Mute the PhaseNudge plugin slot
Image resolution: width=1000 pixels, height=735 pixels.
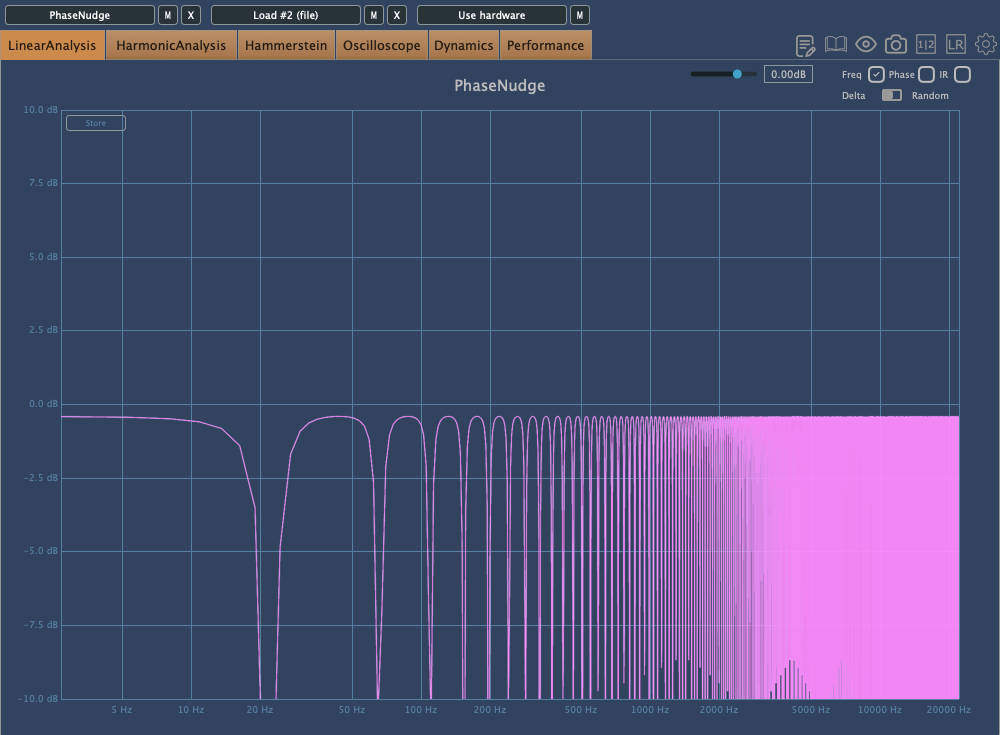pos(168,15)
